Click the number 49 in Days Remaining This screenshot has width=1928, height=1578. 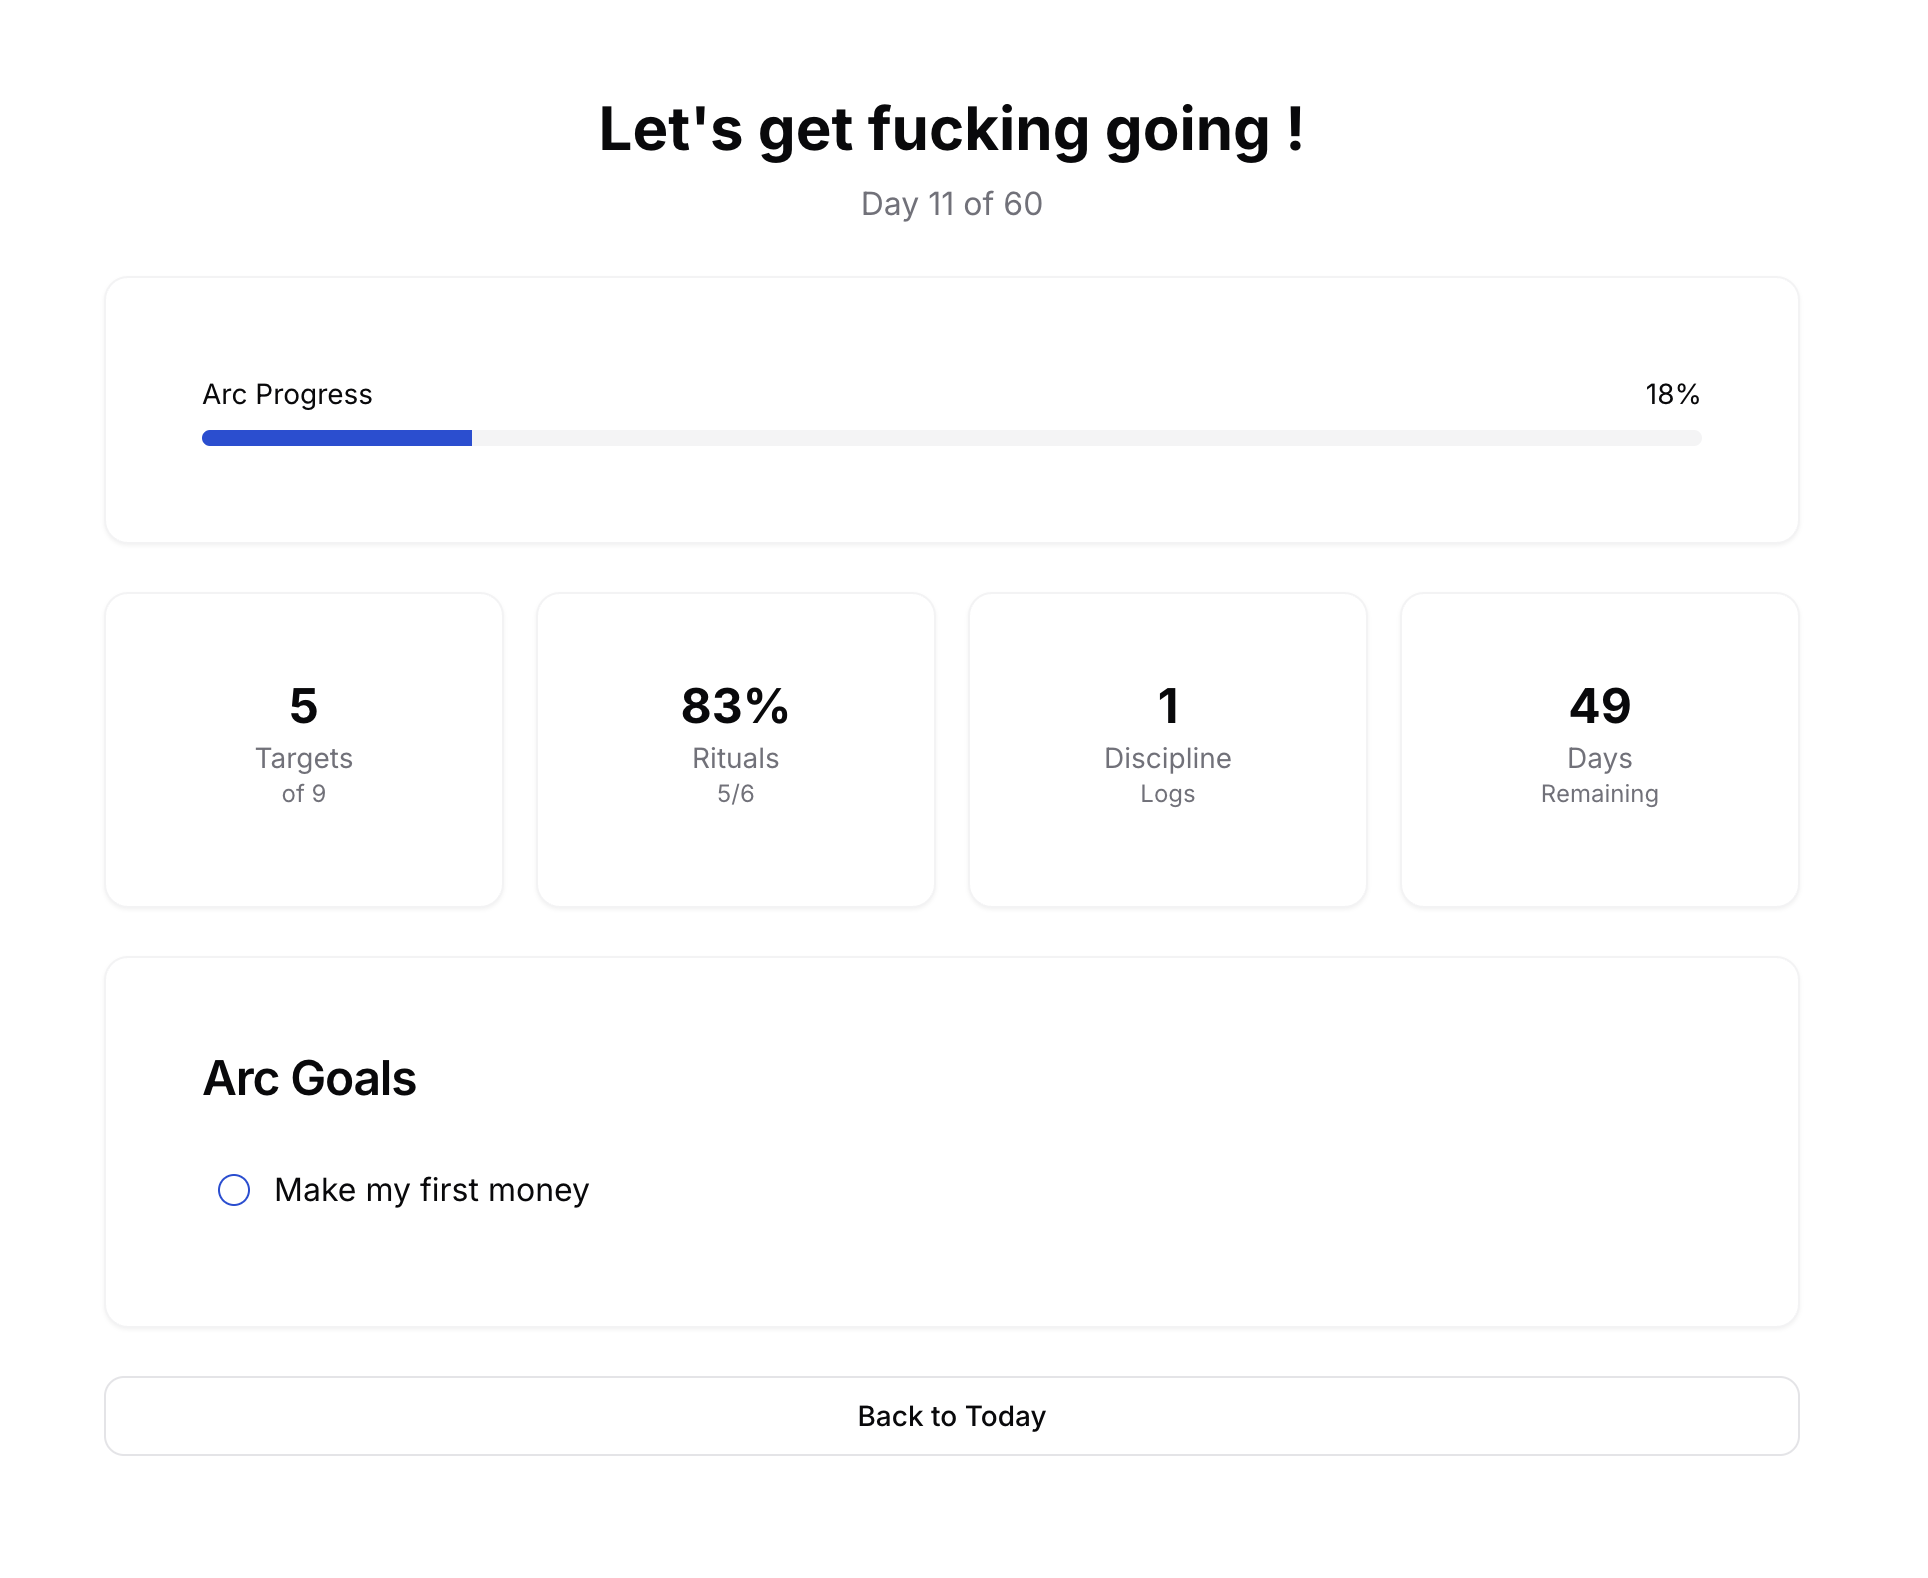(1599, 706)
